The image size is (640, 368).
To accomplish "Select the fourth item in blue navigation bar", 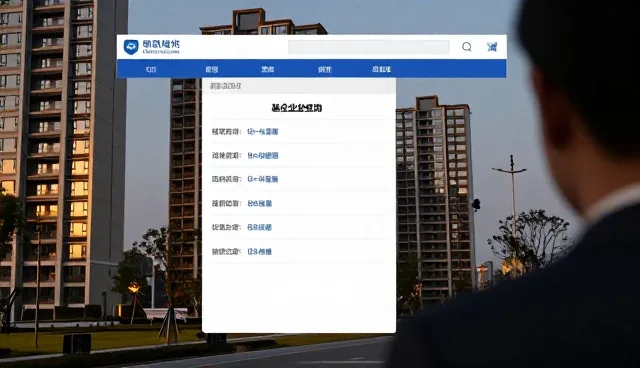I will [325, 69].
